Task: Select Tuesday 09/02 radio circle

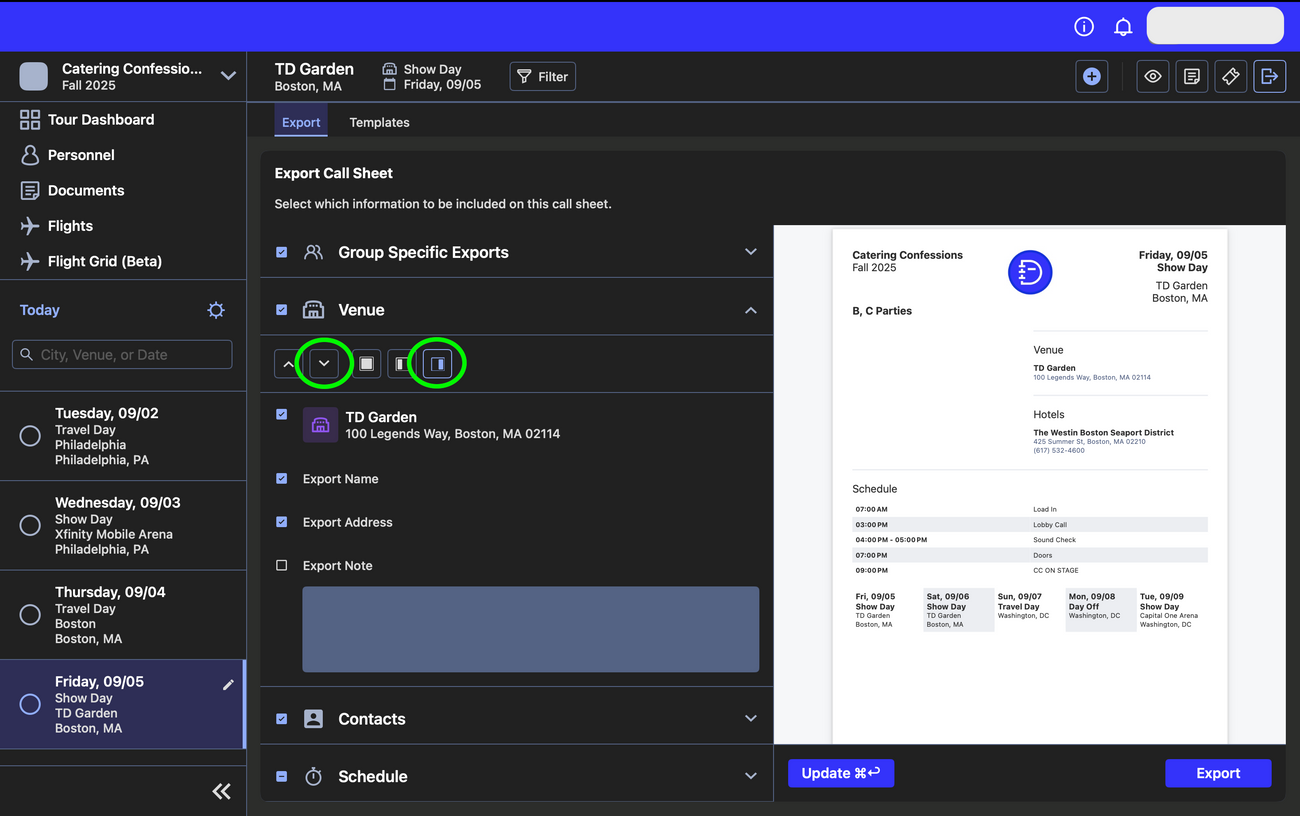Action: pyautogui.click(x=30, y=436)
